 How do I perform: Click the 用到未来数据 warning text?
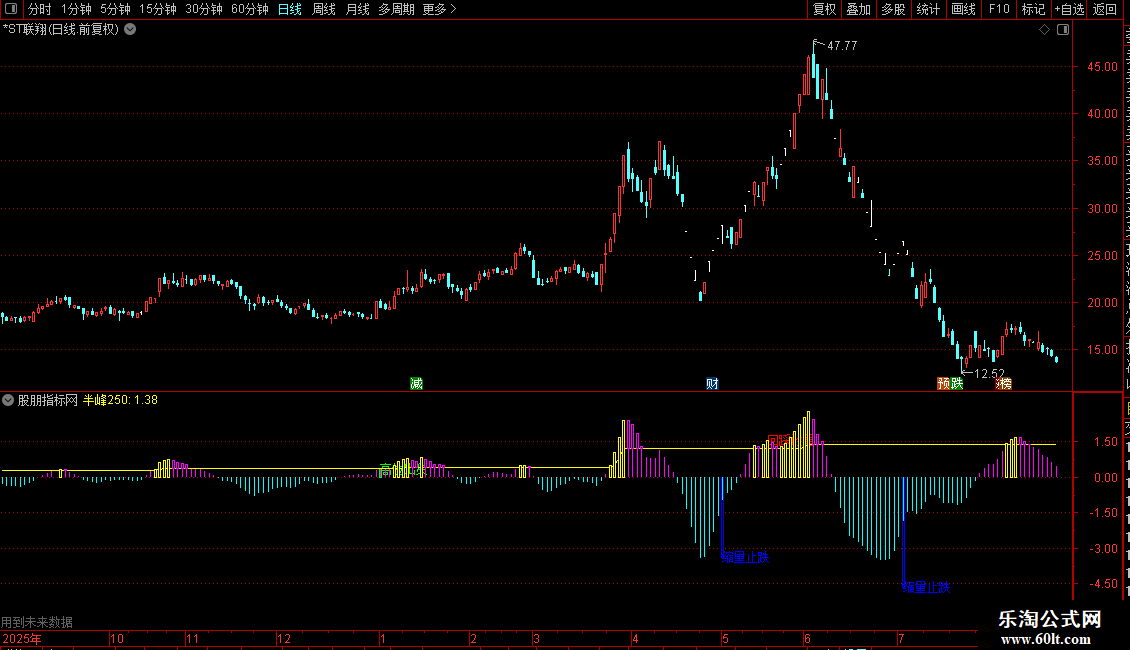click(37, 622)
